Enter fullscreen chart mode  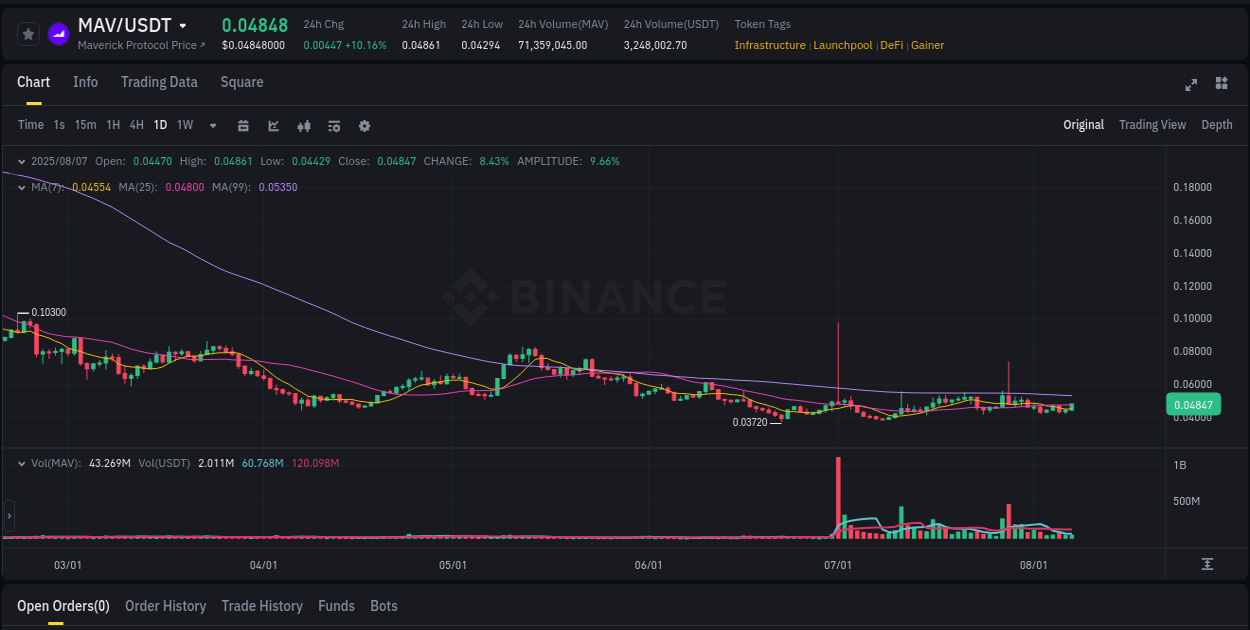(1191, 85)
